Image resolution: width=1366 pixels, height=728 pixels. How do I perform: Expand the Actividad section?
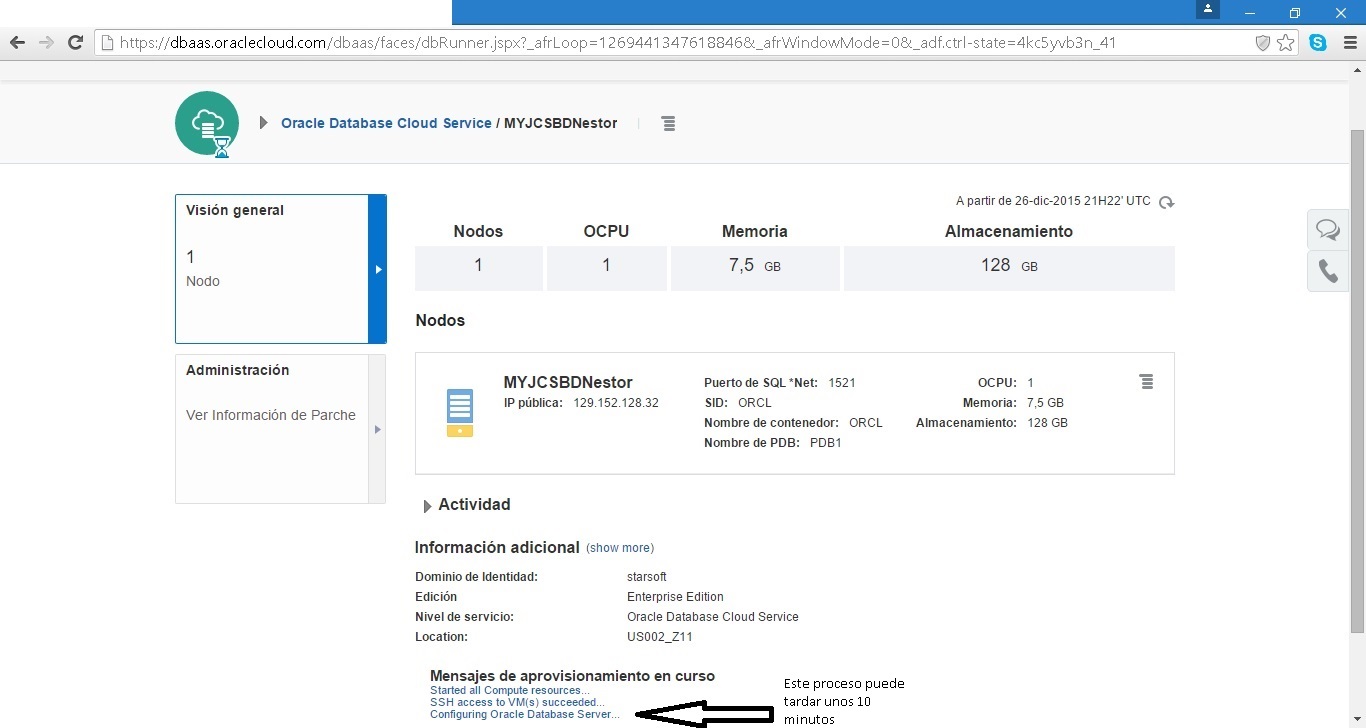click(429, 506)
